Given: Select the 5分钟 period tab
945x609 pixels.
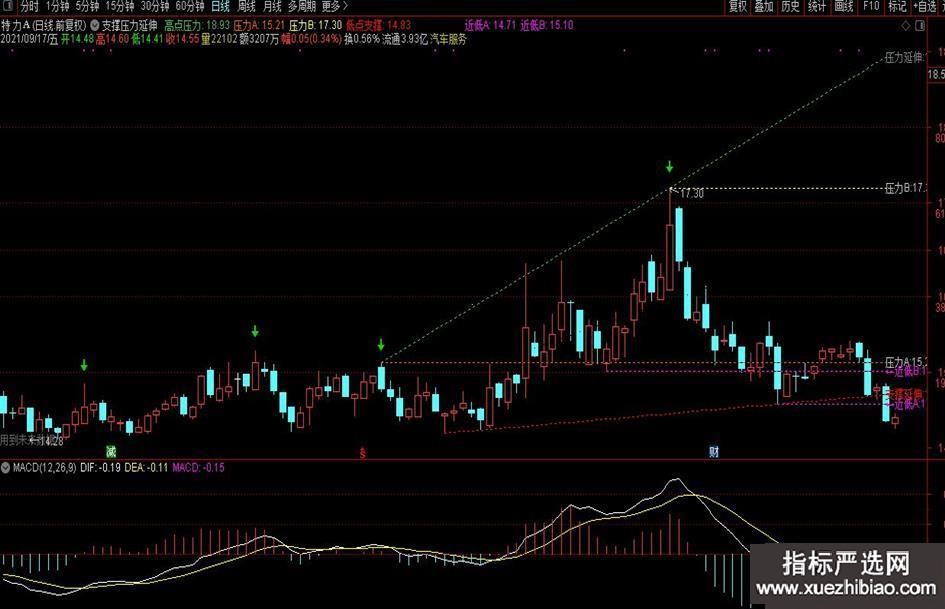Looking at the screenshot, I should coord(87,7).
